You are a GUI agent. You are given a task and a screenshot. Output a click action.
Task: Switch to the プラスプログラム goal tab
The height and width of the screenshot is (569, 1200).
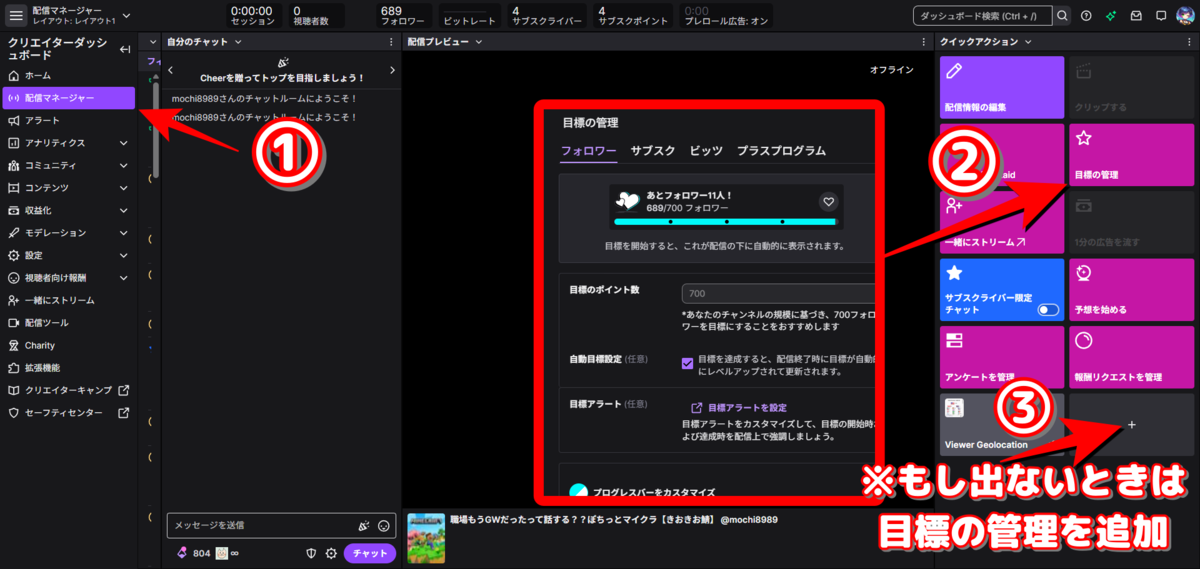tap(781, 151)
